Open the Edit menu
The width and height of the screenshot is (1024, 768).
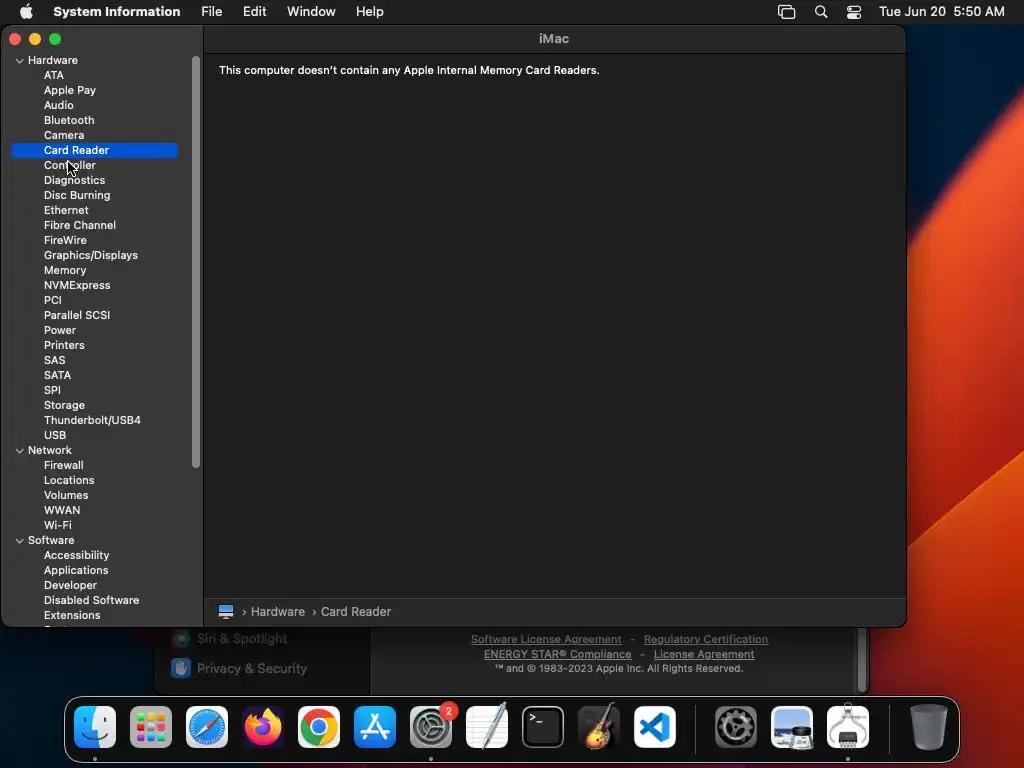click(x=255, y=12)
